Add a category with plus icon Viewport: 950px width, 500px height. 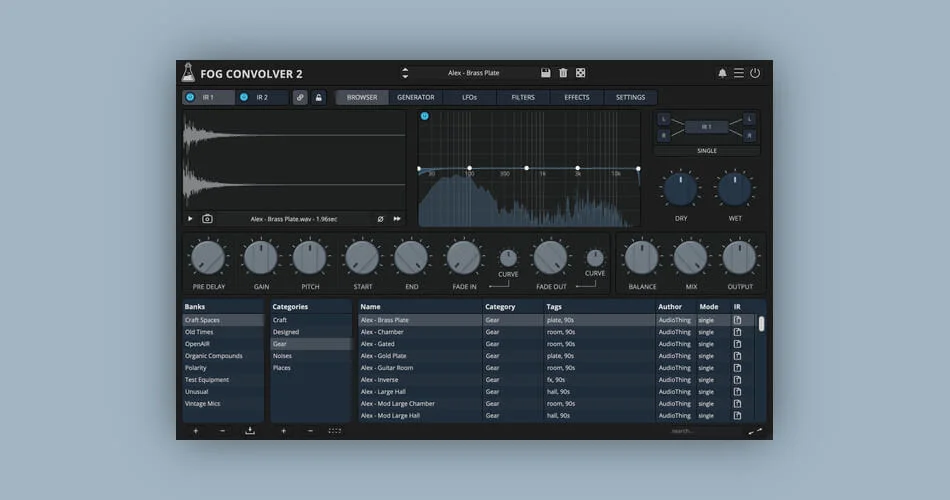pyautogui.click(x=284, y=431)
